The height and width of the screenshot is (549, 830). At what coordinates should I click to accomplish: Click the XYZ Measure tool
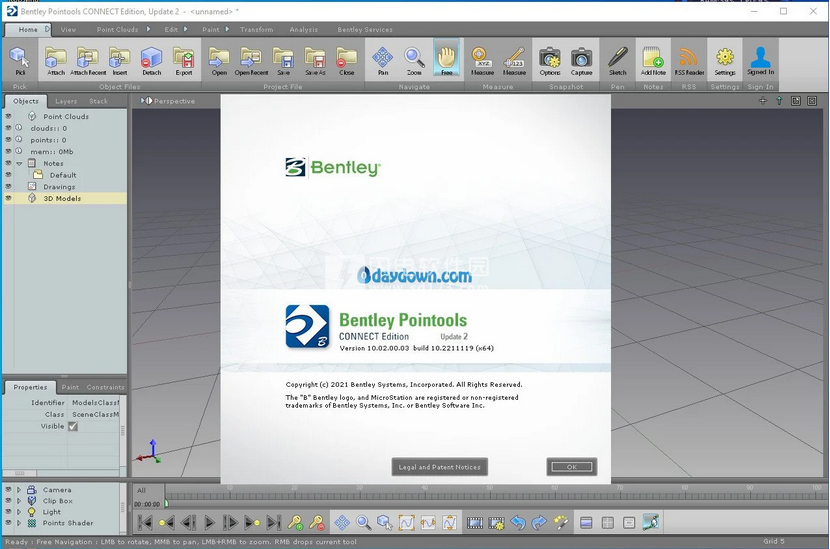click(482, 60)
